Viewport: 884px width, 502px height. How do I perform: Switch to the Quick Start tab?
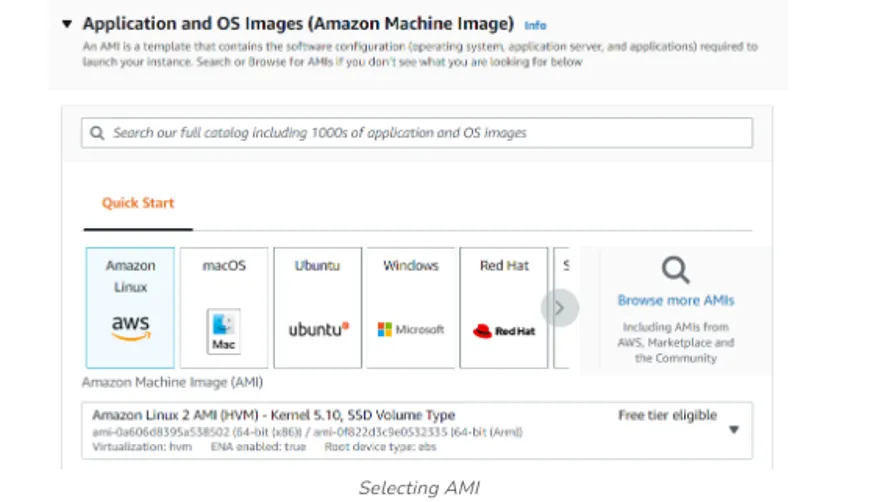(138, 203)
